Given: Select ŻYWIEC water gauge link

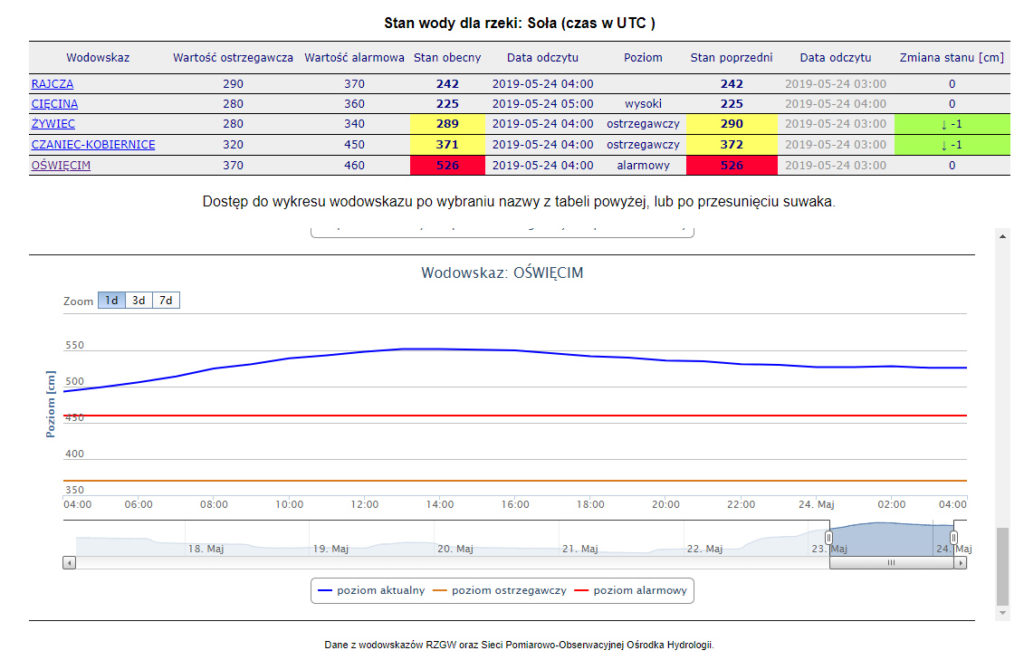Looking at the screenshot, I should point(53,124).
